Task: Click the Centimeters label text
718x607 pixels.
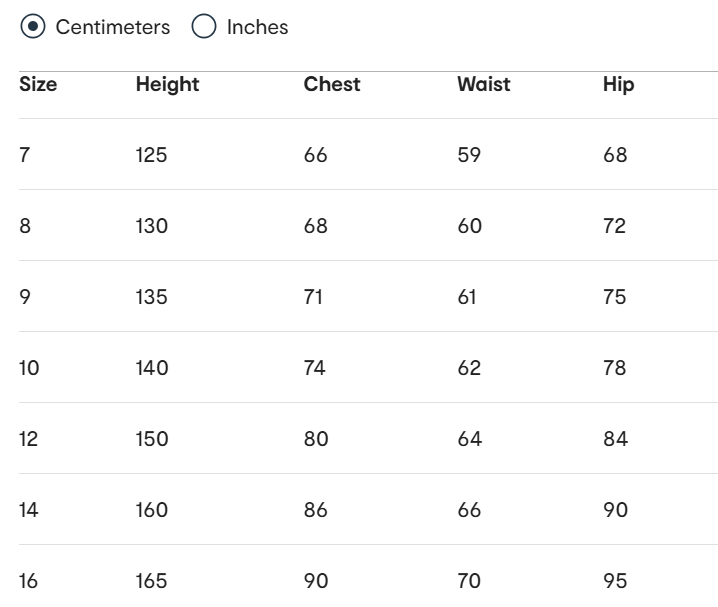Action: pyautogui.click(x=113, y=27)
